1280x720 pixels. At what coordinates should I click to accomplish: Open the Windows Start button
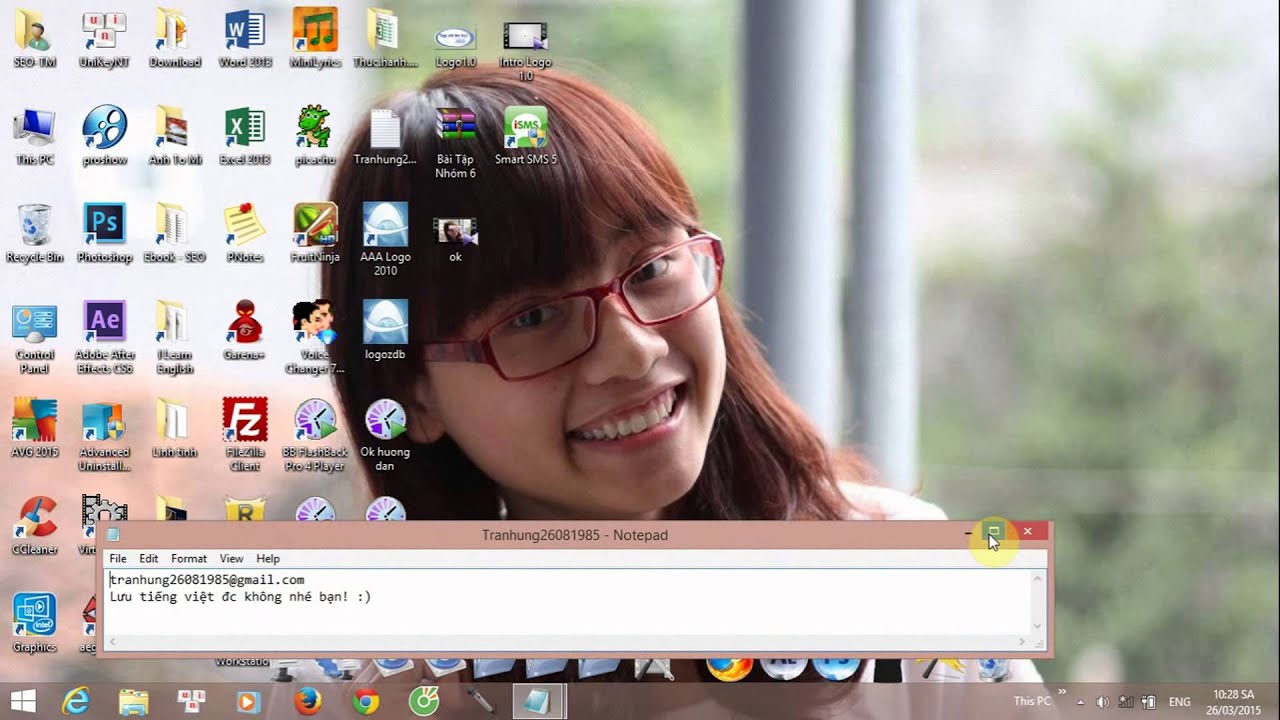click(24, 701)
